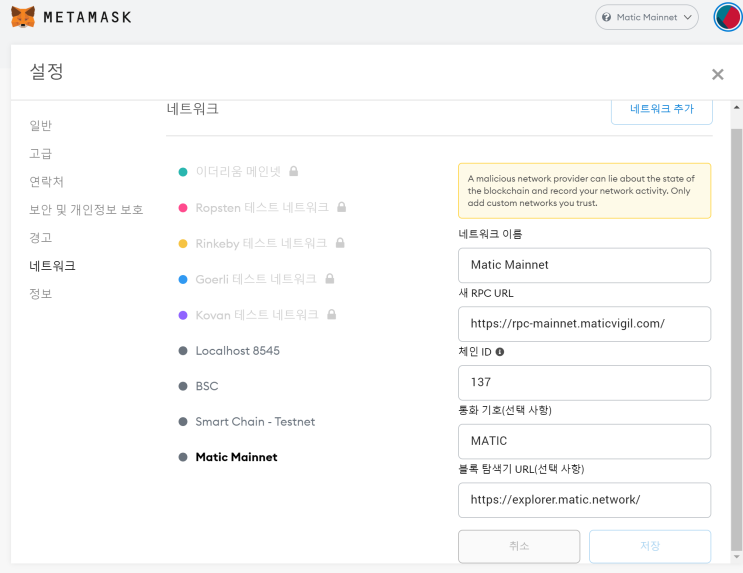743x573 pixels.
Task: Click the 취소 button
Action: pos(519,546)
